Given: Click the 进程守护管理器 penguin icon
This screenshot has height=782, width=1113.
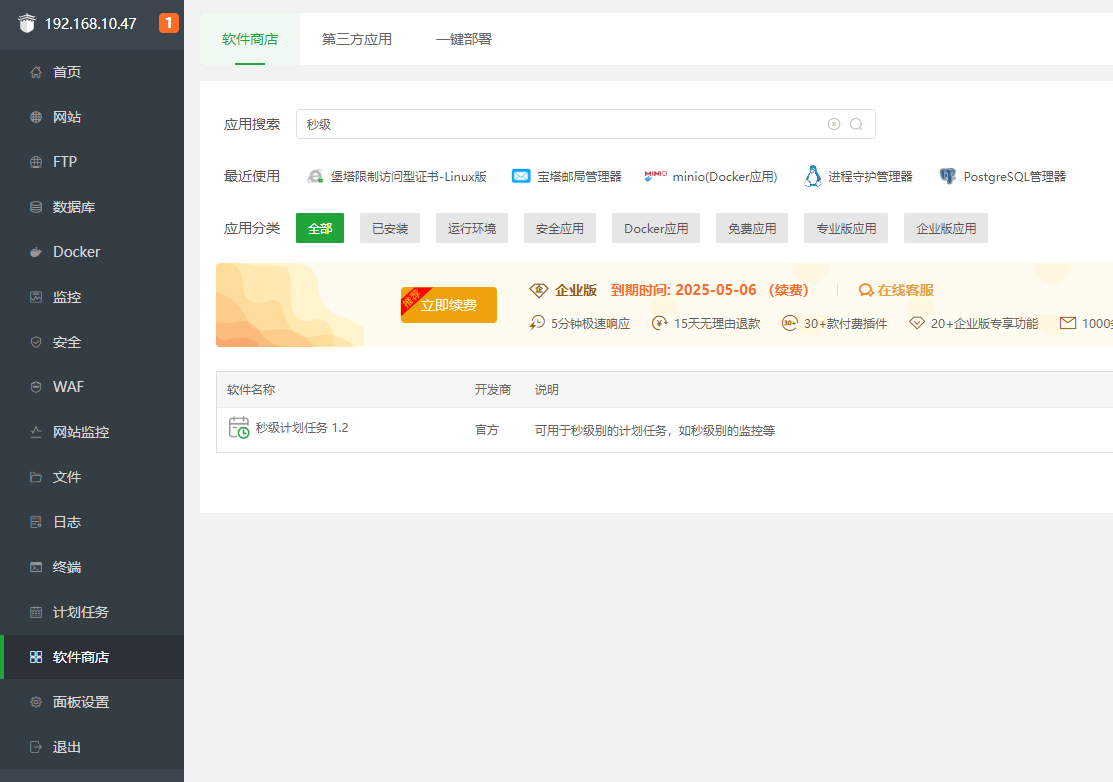Looking at the screenshot, I should coord(813,176).
